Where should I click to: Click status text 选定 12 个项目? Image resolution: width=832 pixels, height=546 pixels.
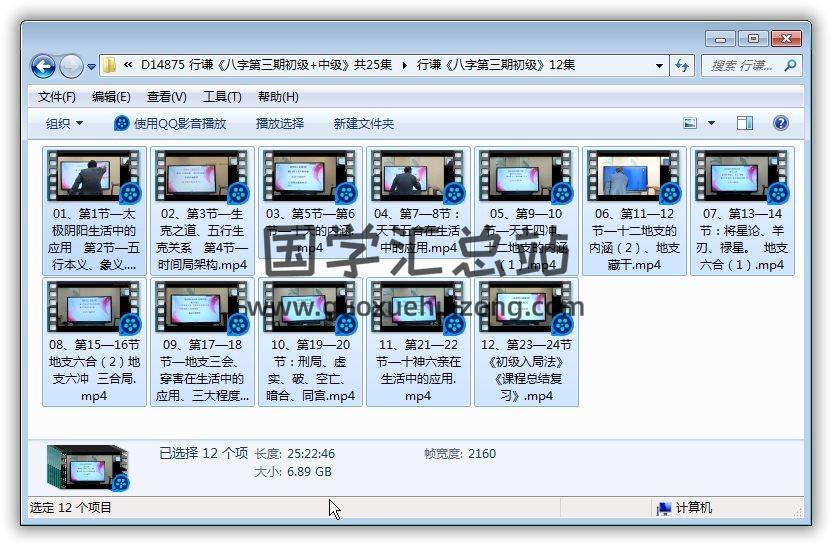pos(71,508)
